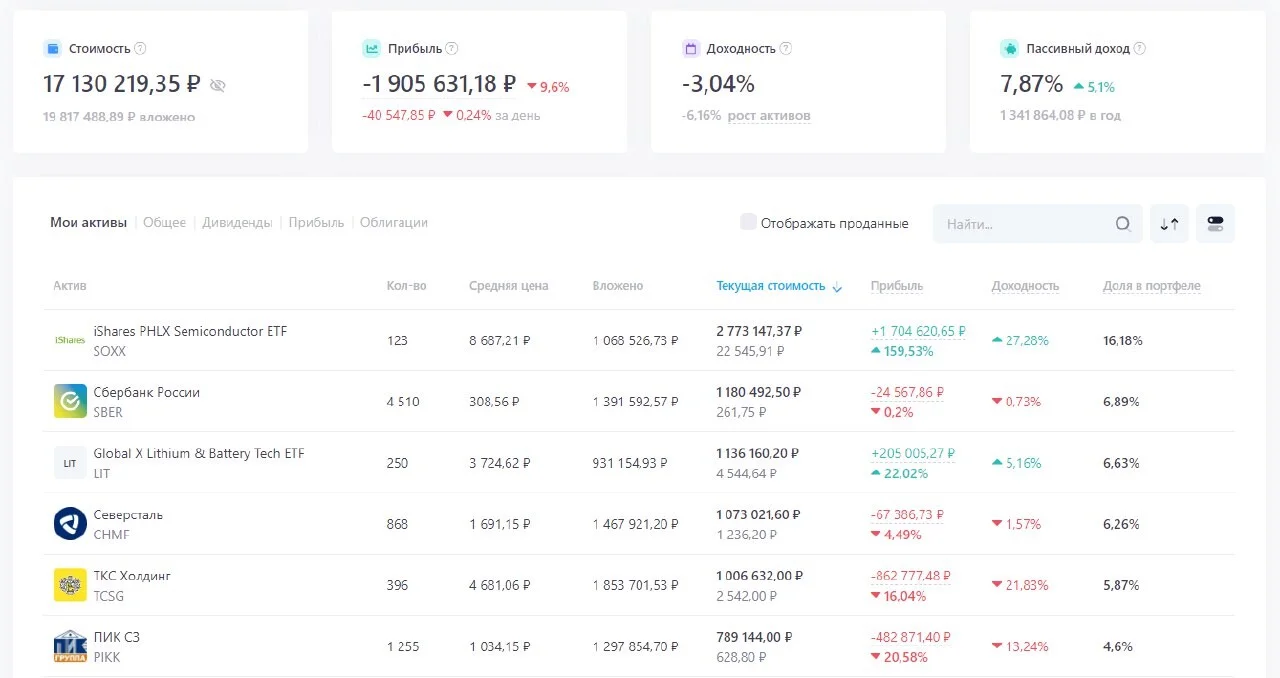Click SBER profit -24 567,86 ₽
This screenshot has height=678, width=1280.
tap(907, 392)
